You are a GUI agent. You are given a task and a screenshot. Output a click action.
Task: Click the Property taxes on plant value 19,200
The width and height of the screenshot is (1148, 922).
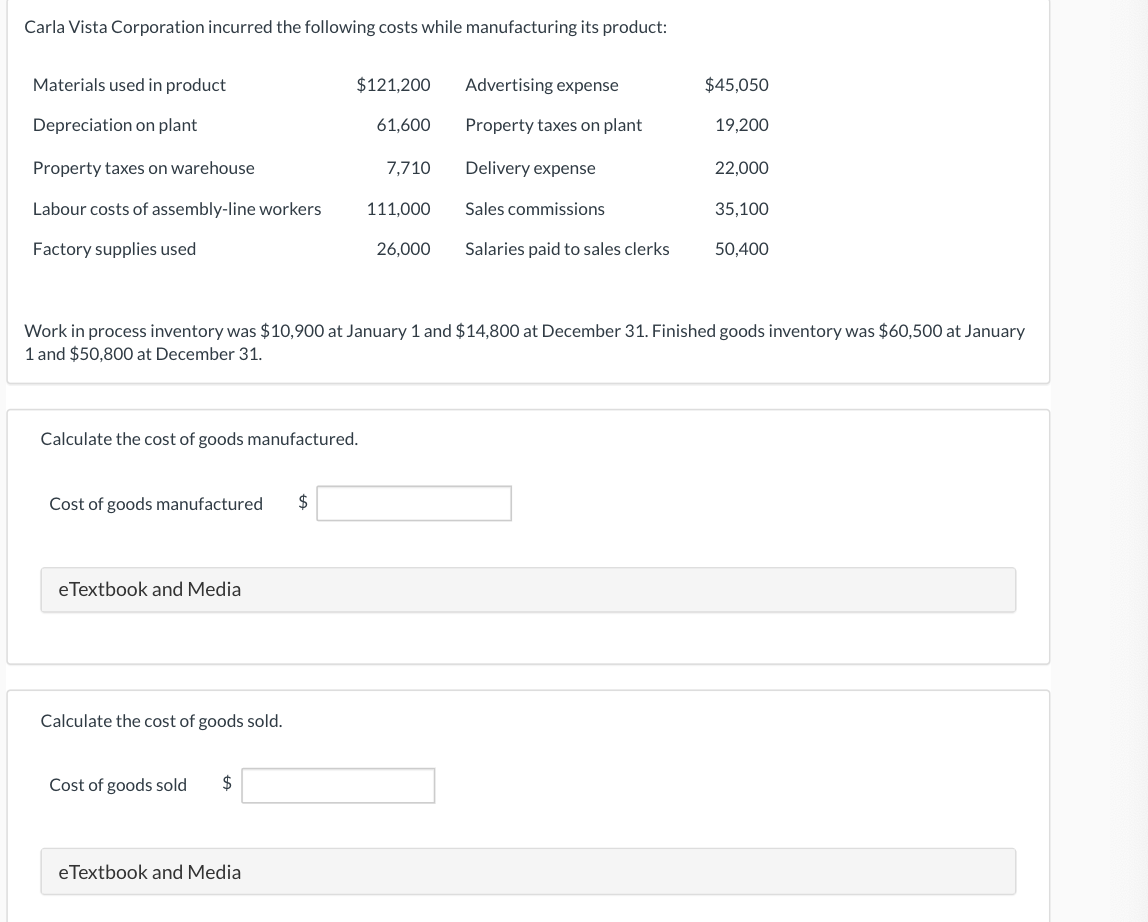coord(741,124)
